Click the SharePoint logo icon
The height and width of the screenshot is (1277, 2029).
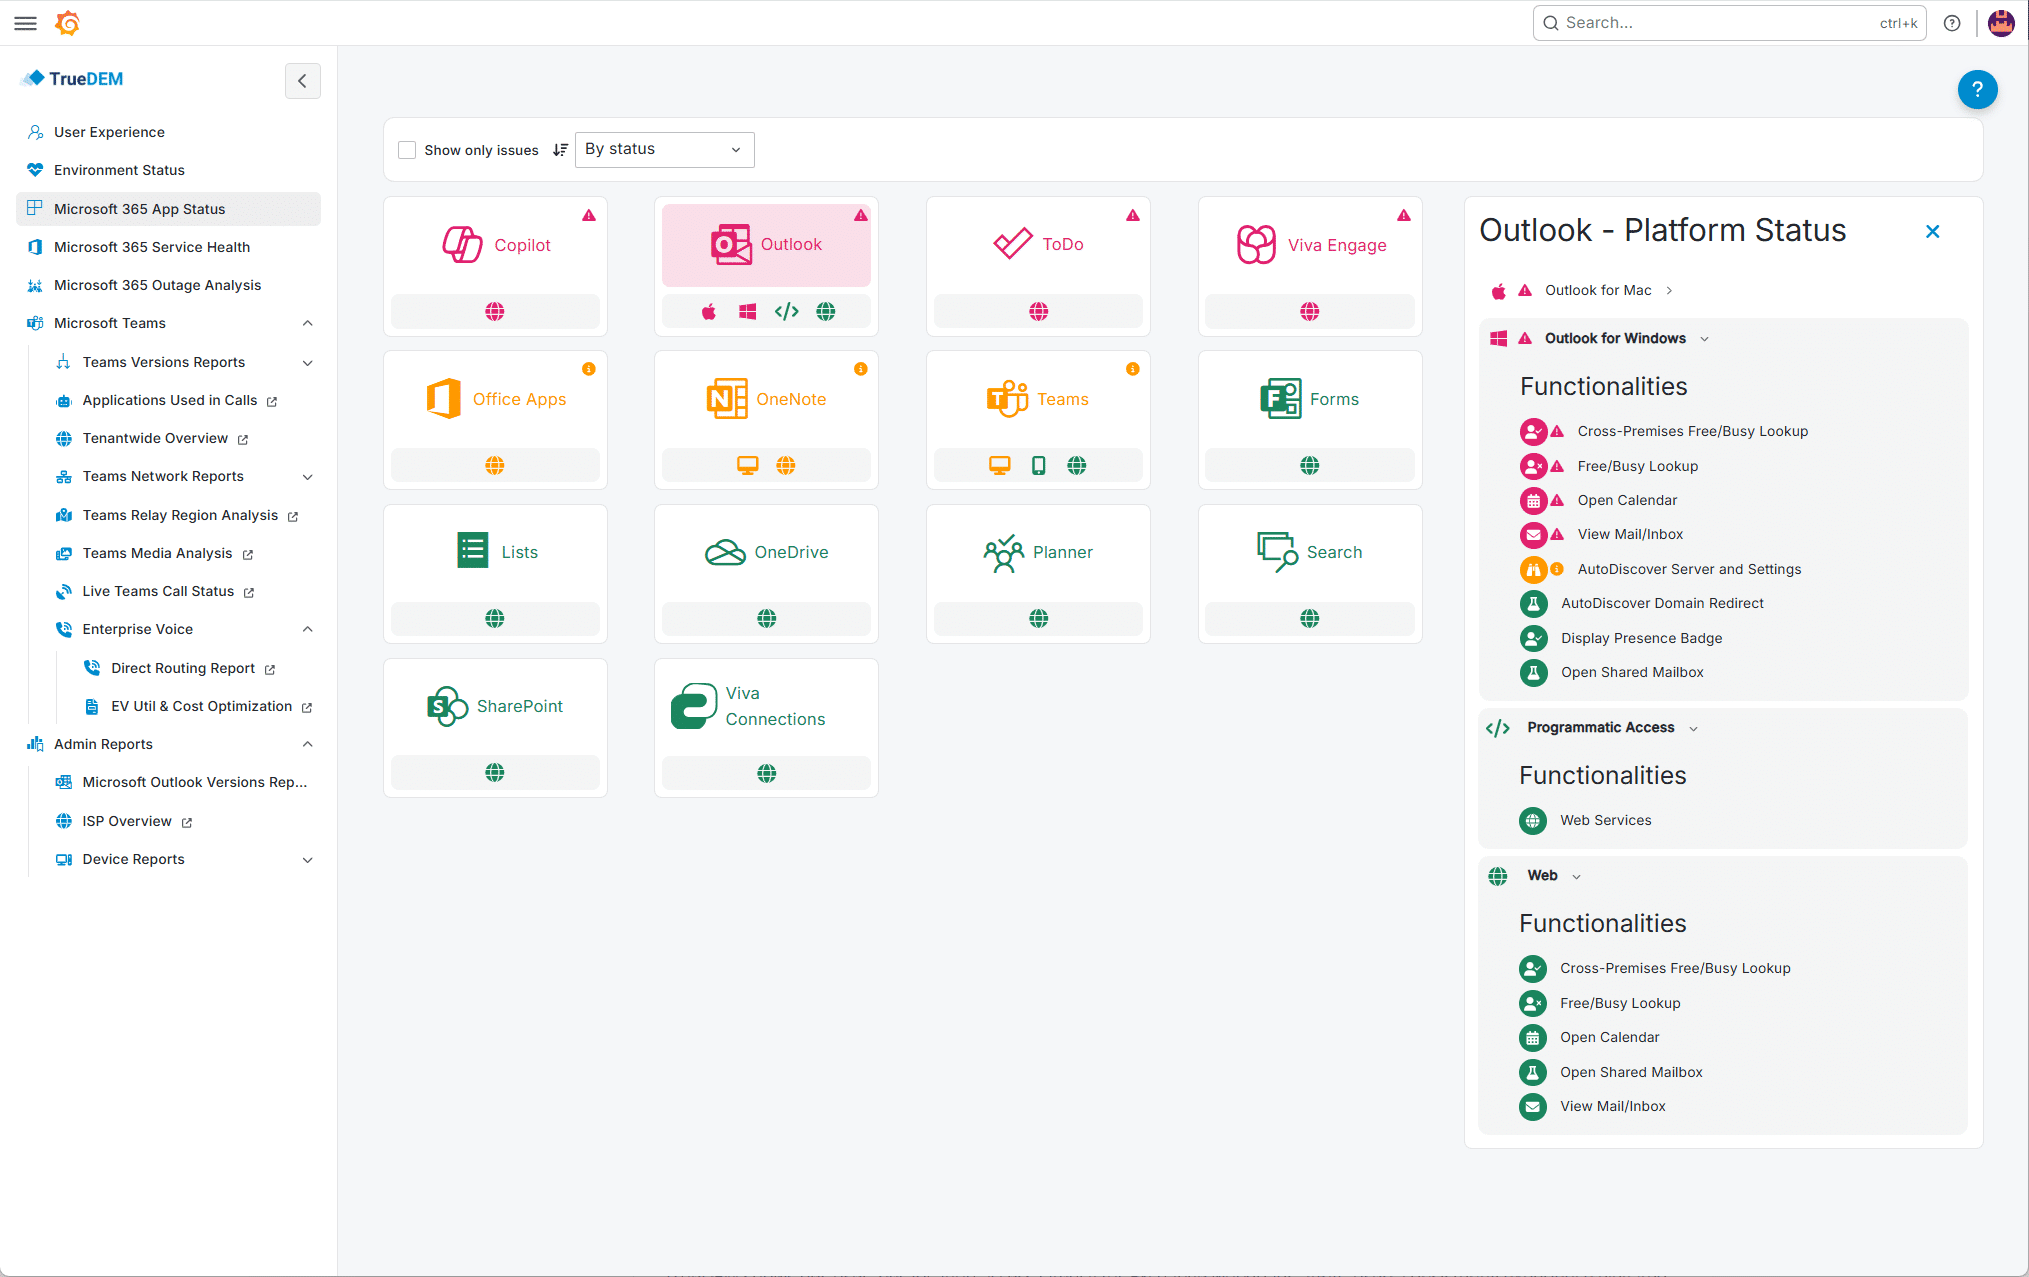pos(447,706)
